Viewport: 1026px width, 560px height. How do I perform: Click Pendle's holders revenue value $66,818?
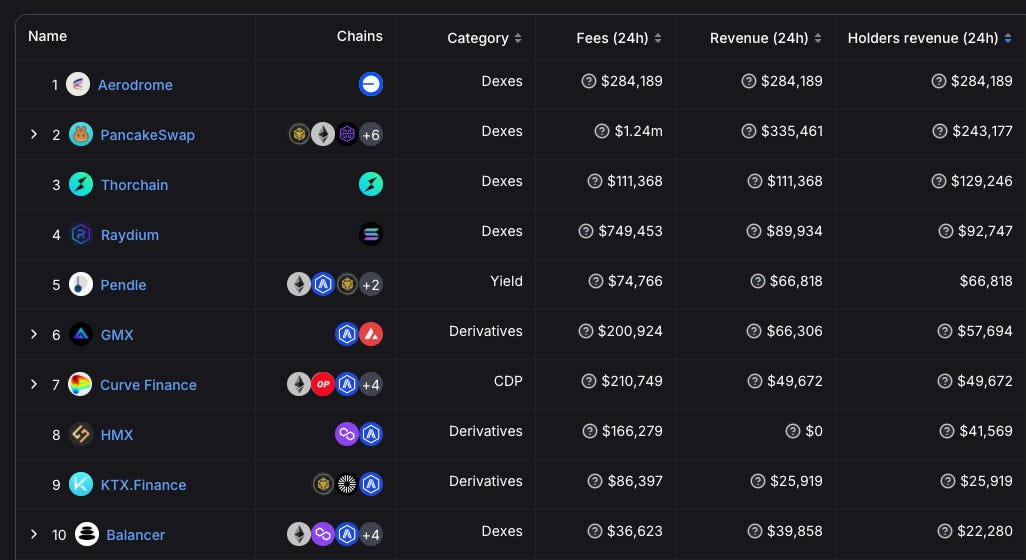[x=986, y=281]
